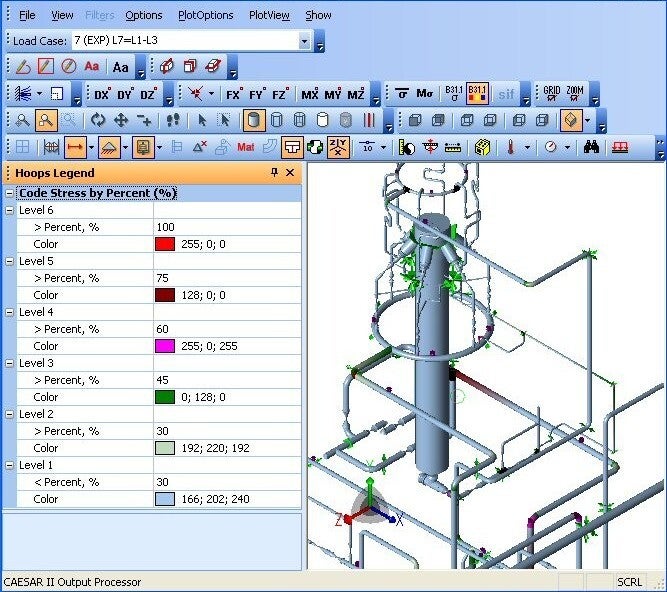Toggle the colored B31.1 code stress button
Viewport: 667px width, 592px height.
[x=477, y=94]
